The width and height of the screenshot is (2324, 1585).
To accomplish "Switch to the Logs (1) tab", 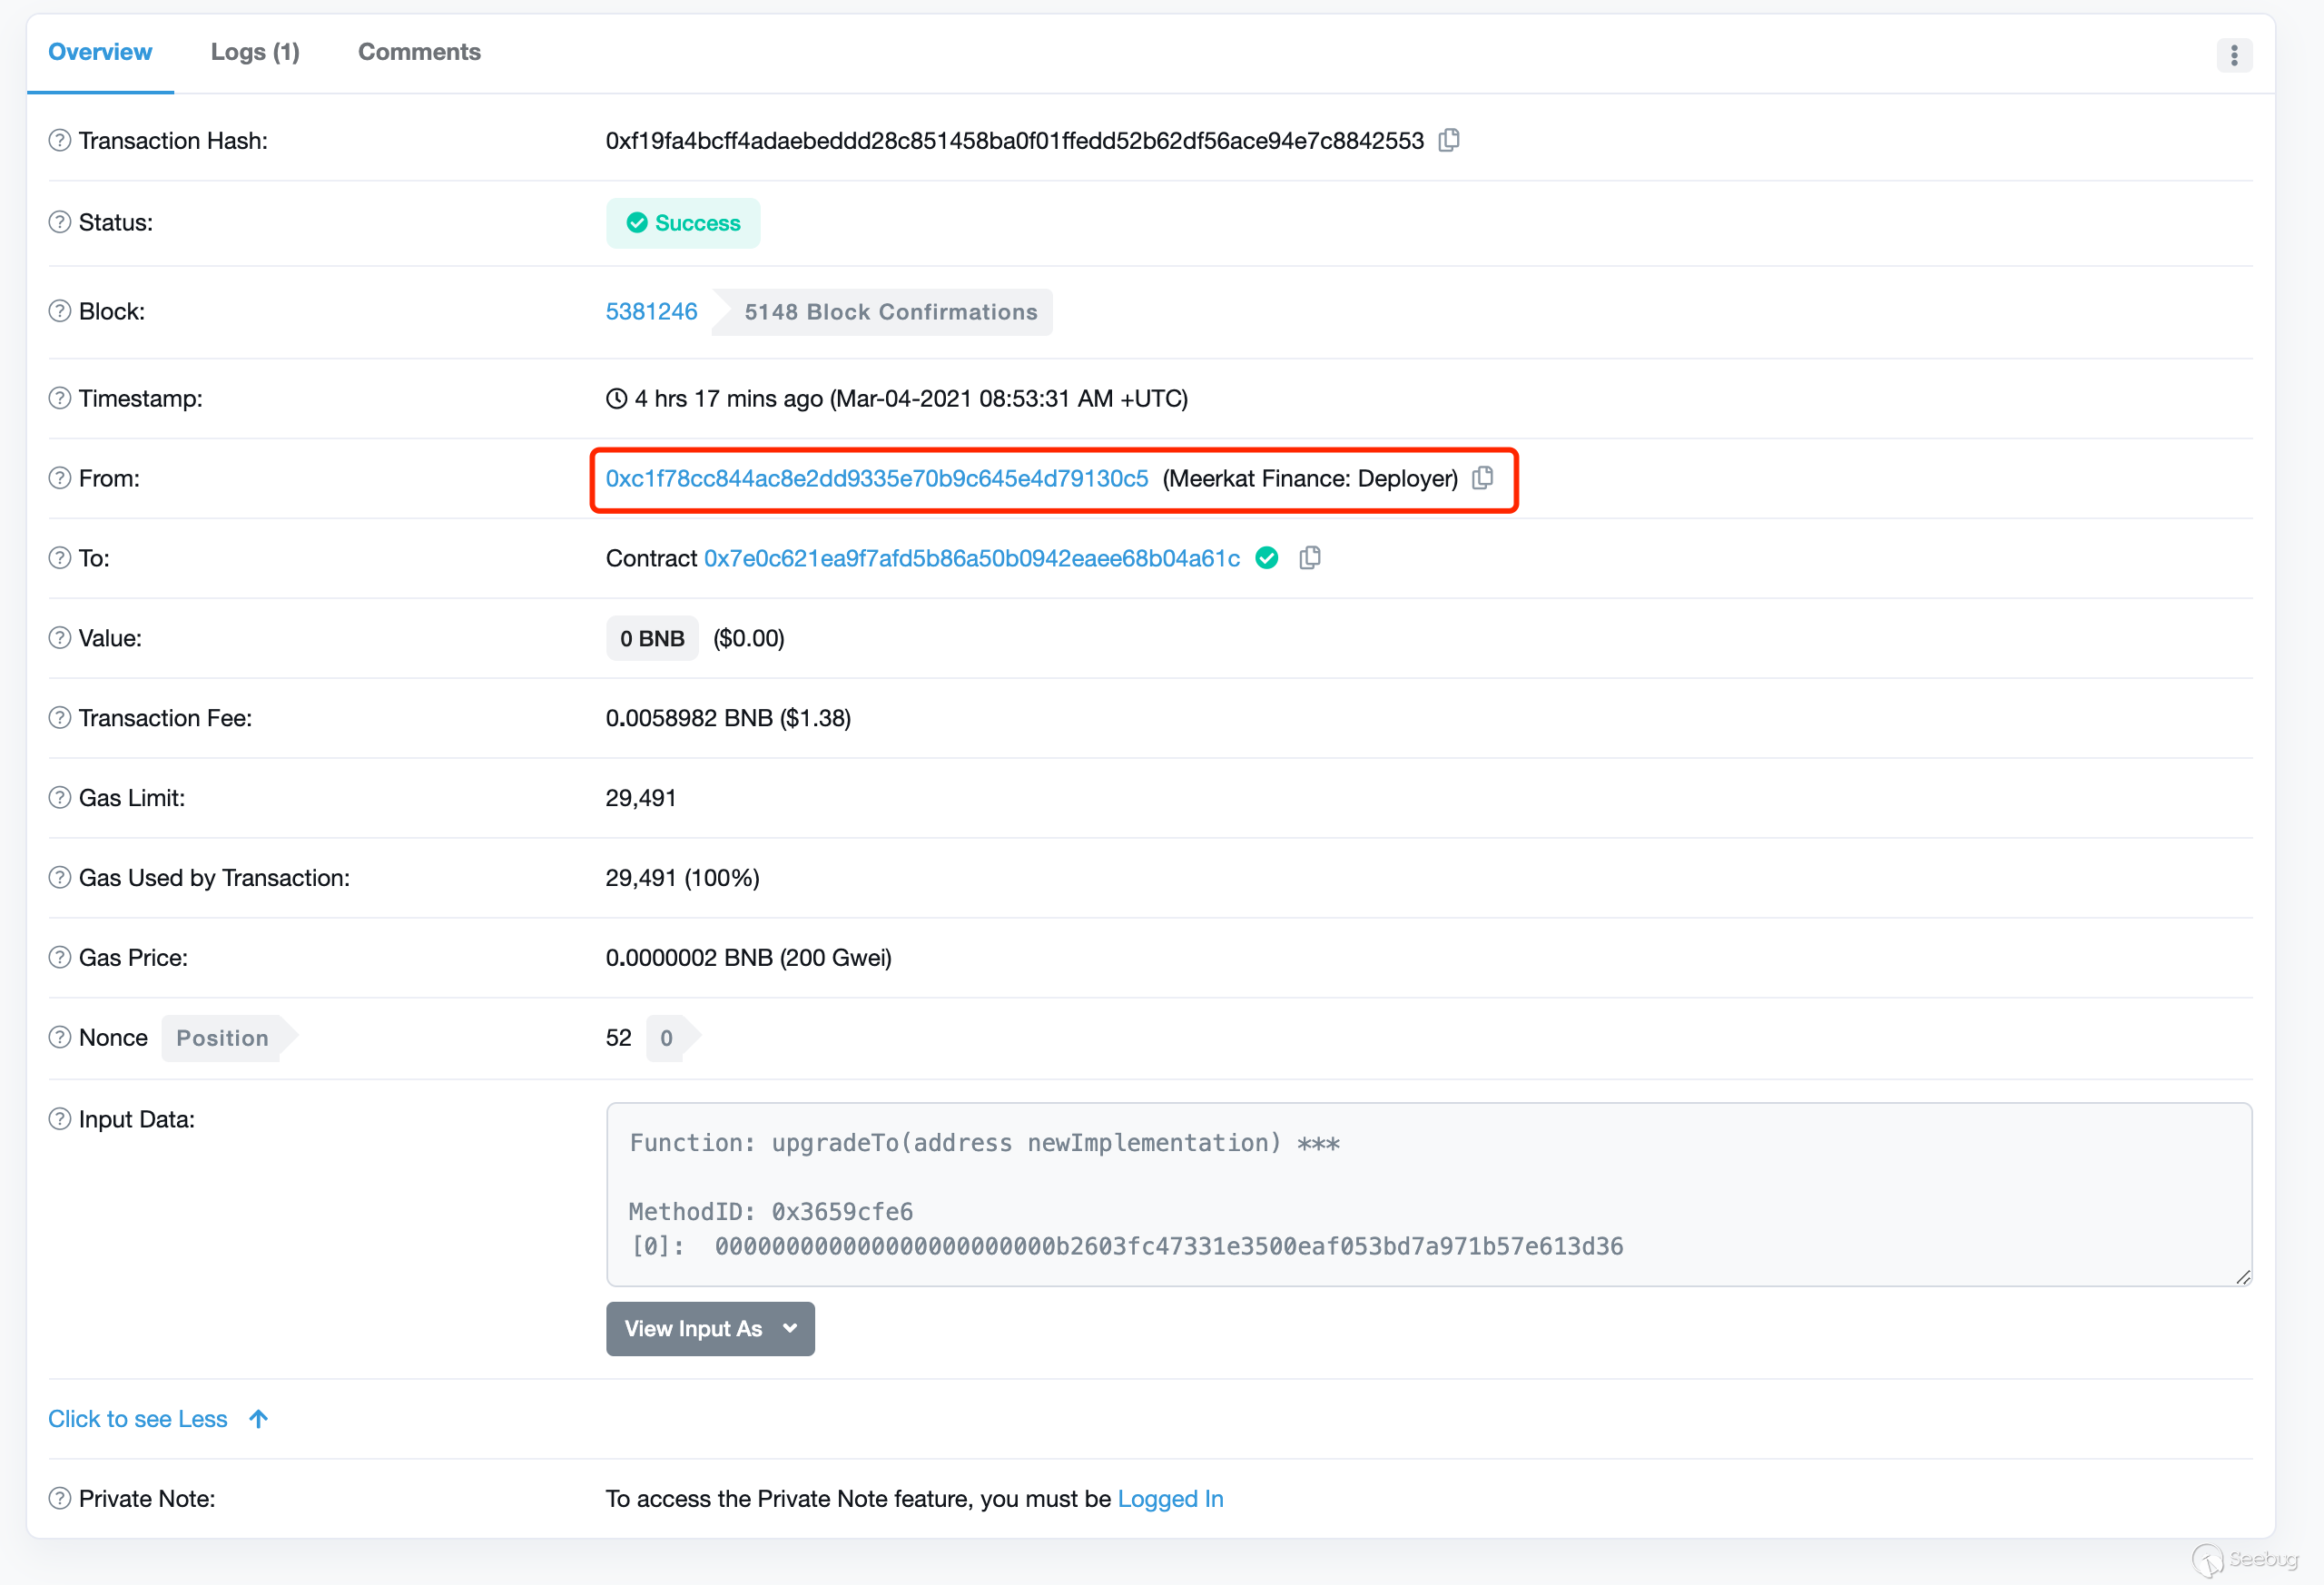I will [255, 52].
